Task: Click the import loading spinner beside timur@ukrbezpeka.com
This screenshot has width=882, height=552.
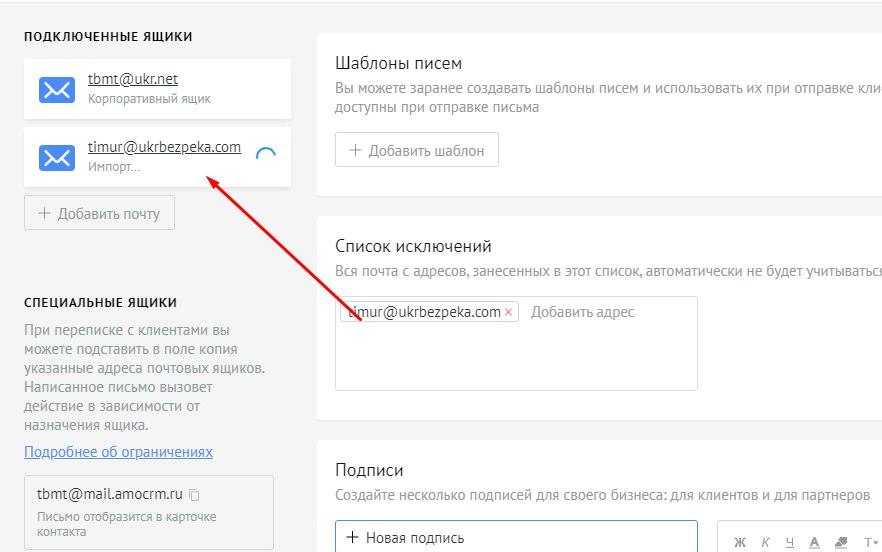Action: click(266, 154)
